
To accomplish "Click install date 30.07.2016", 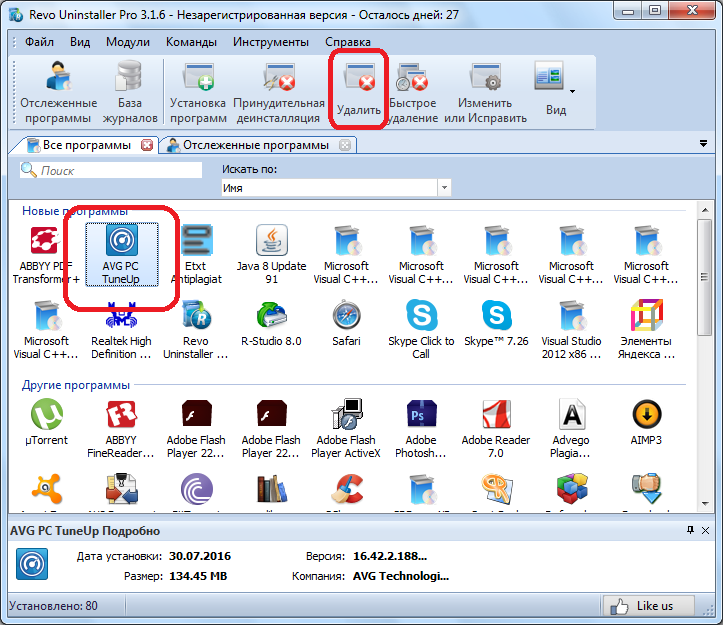I will [200, 556].
